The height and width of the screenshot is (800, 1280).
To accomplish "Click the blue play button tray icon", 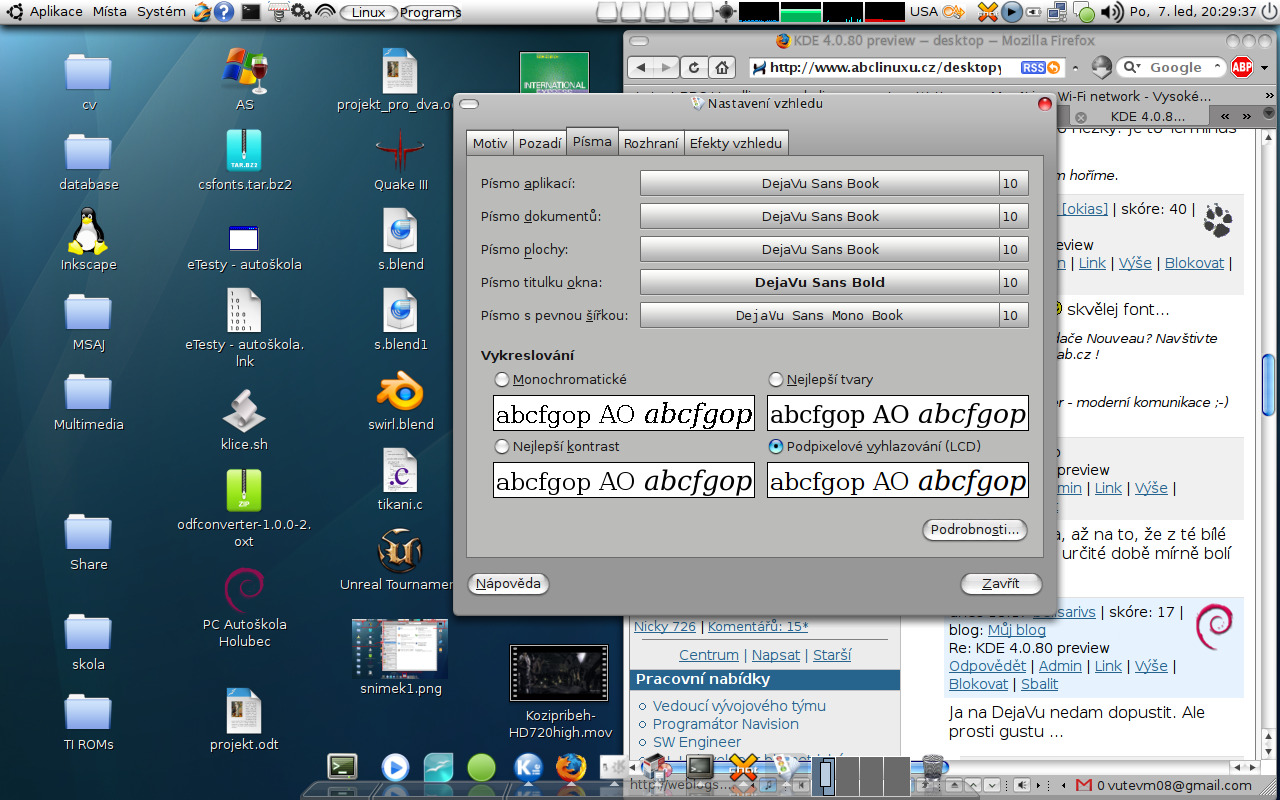I will point(1012,12).
